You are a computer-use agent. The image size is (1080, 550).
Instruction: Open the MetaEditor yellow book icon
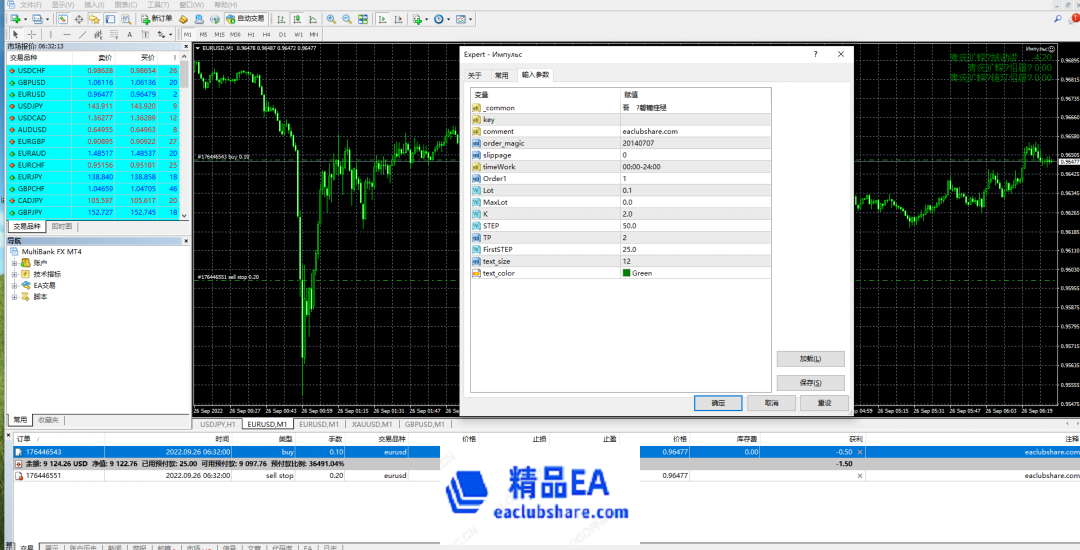[183, 19]
